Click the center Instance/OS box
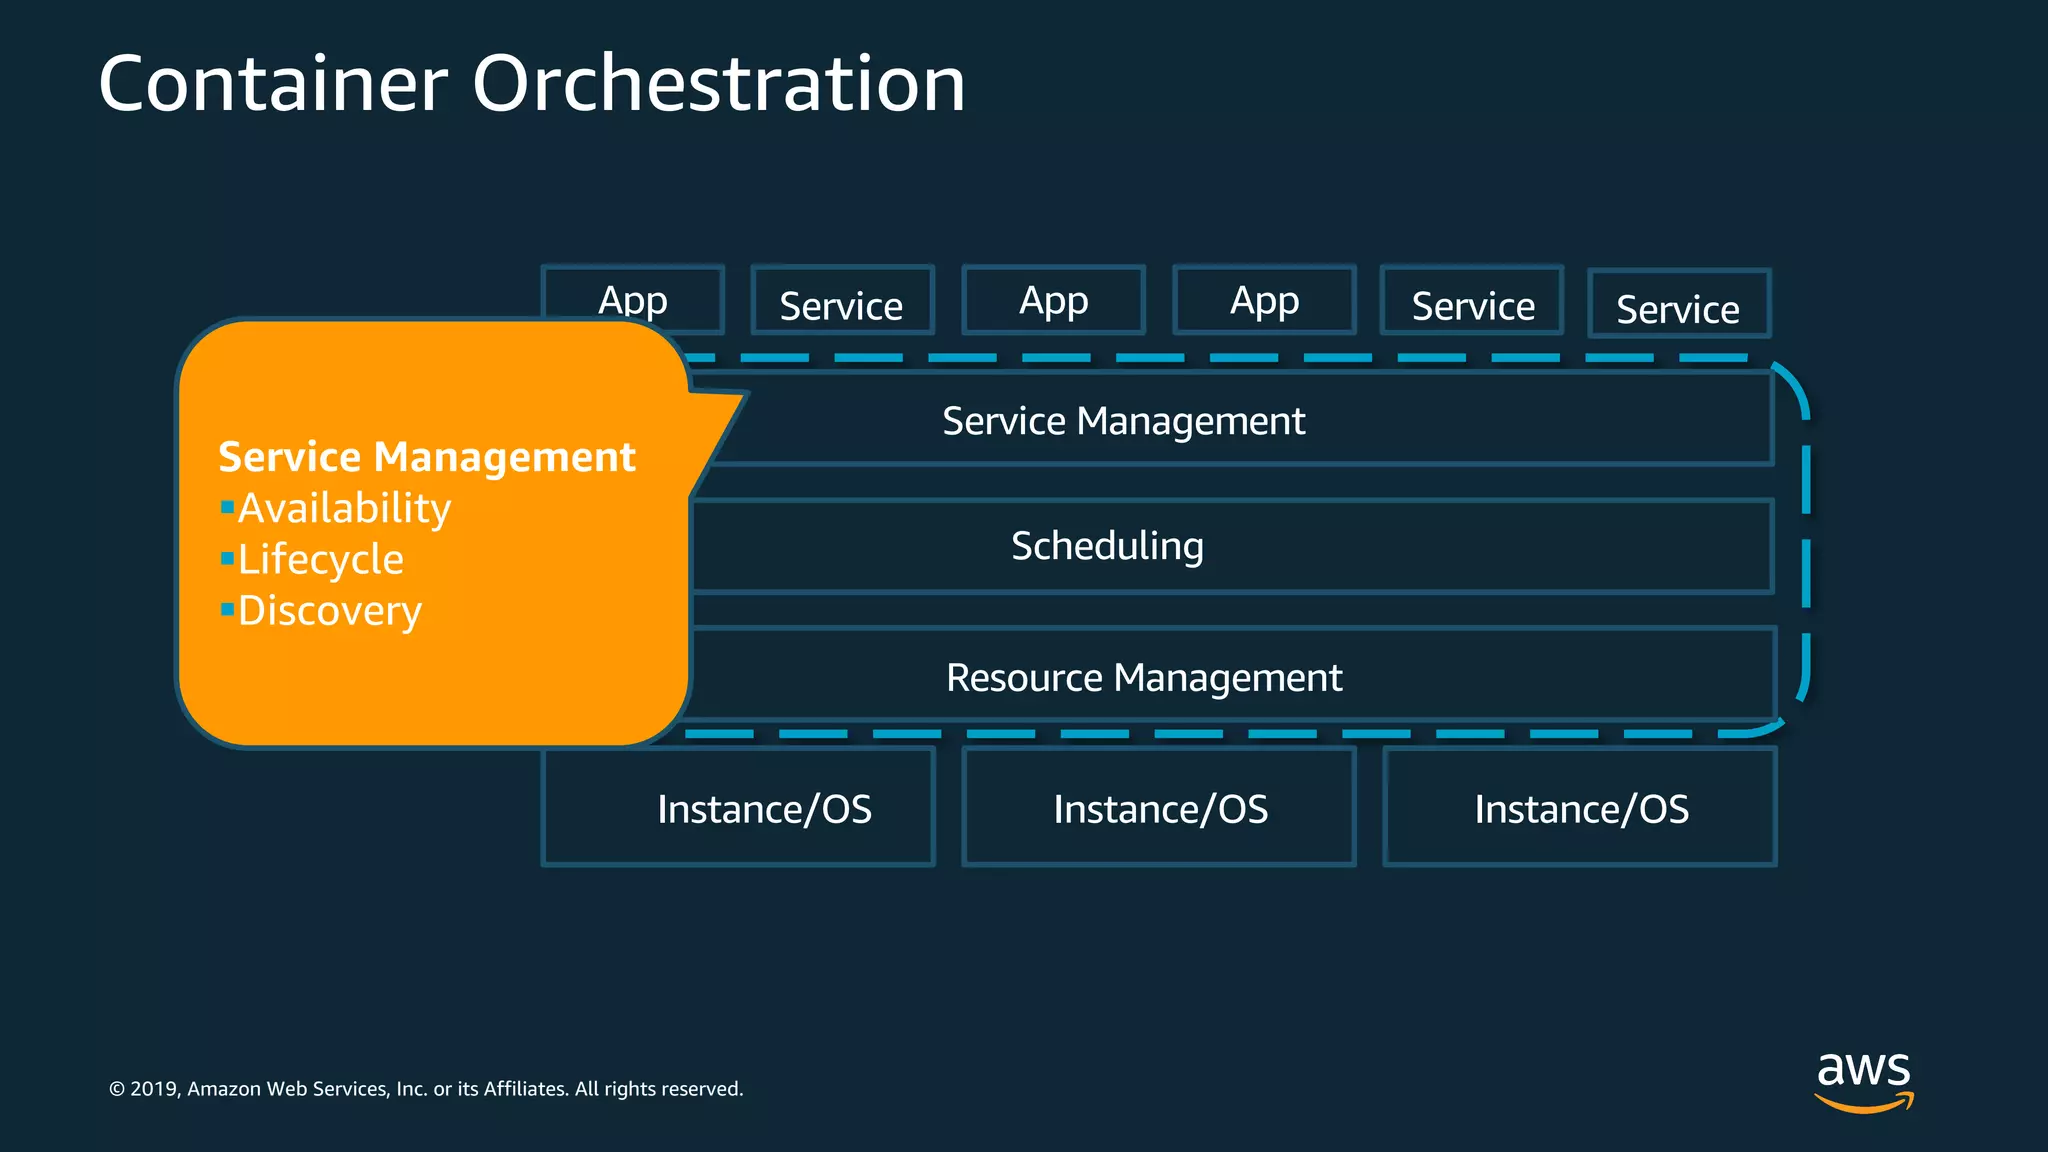 (x=1160, y=808)
